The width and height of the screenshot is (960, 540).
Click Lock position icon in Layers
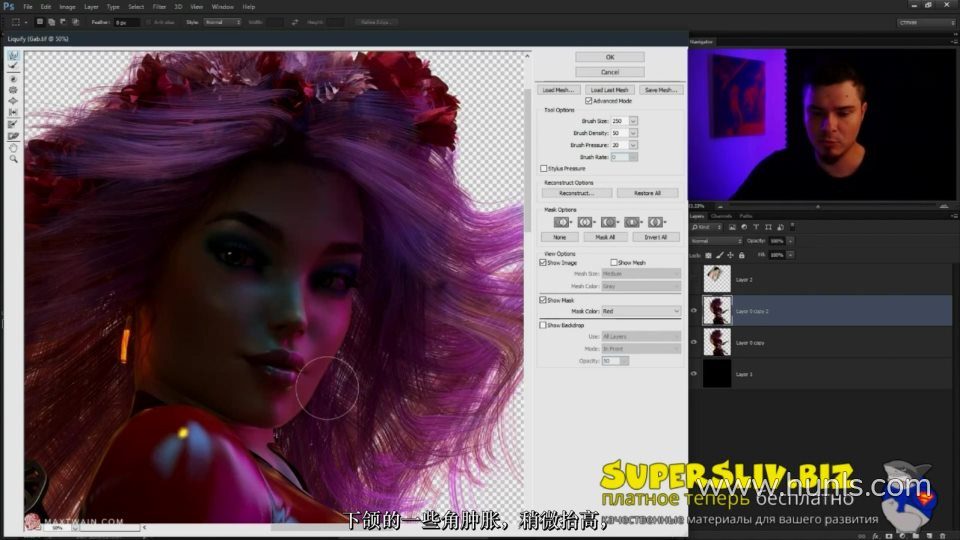[730, 255]
